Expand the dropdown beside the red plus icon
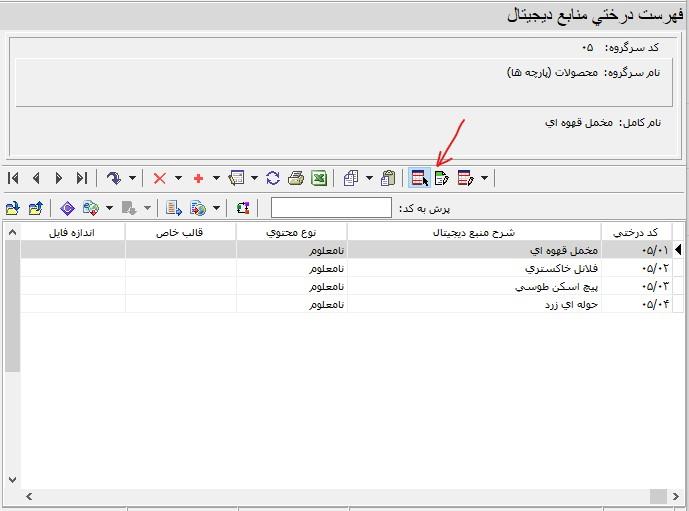 (x=216, y=178)
